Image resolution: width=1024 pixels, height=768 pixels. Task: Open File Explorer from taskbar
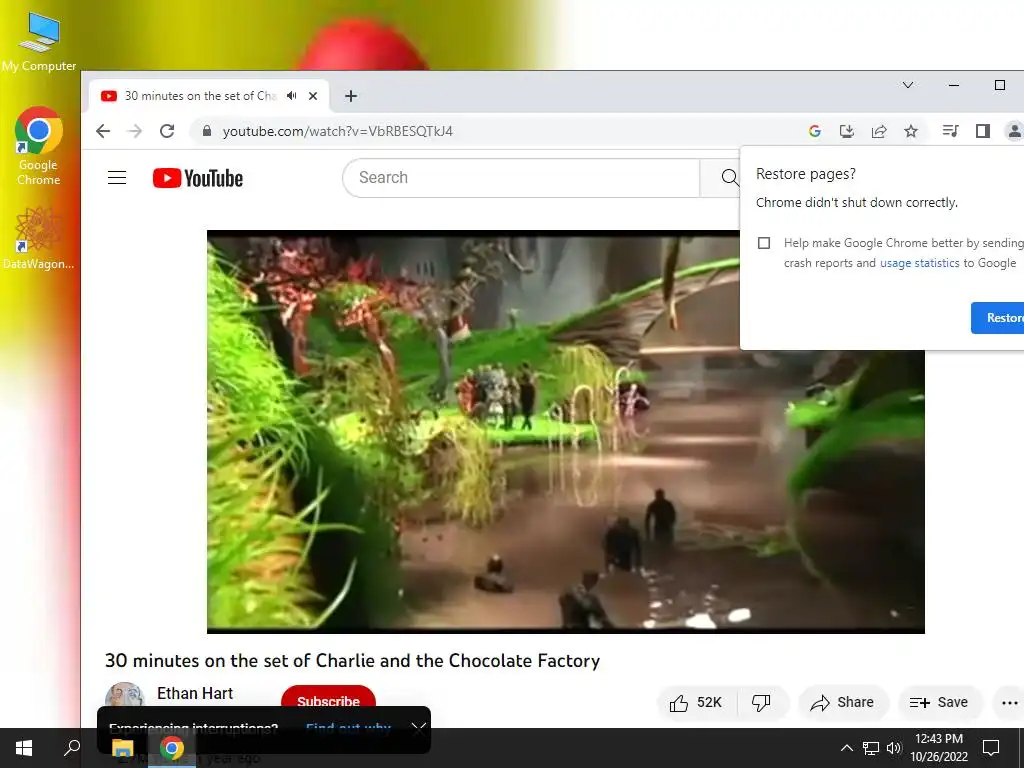[122, 748]
